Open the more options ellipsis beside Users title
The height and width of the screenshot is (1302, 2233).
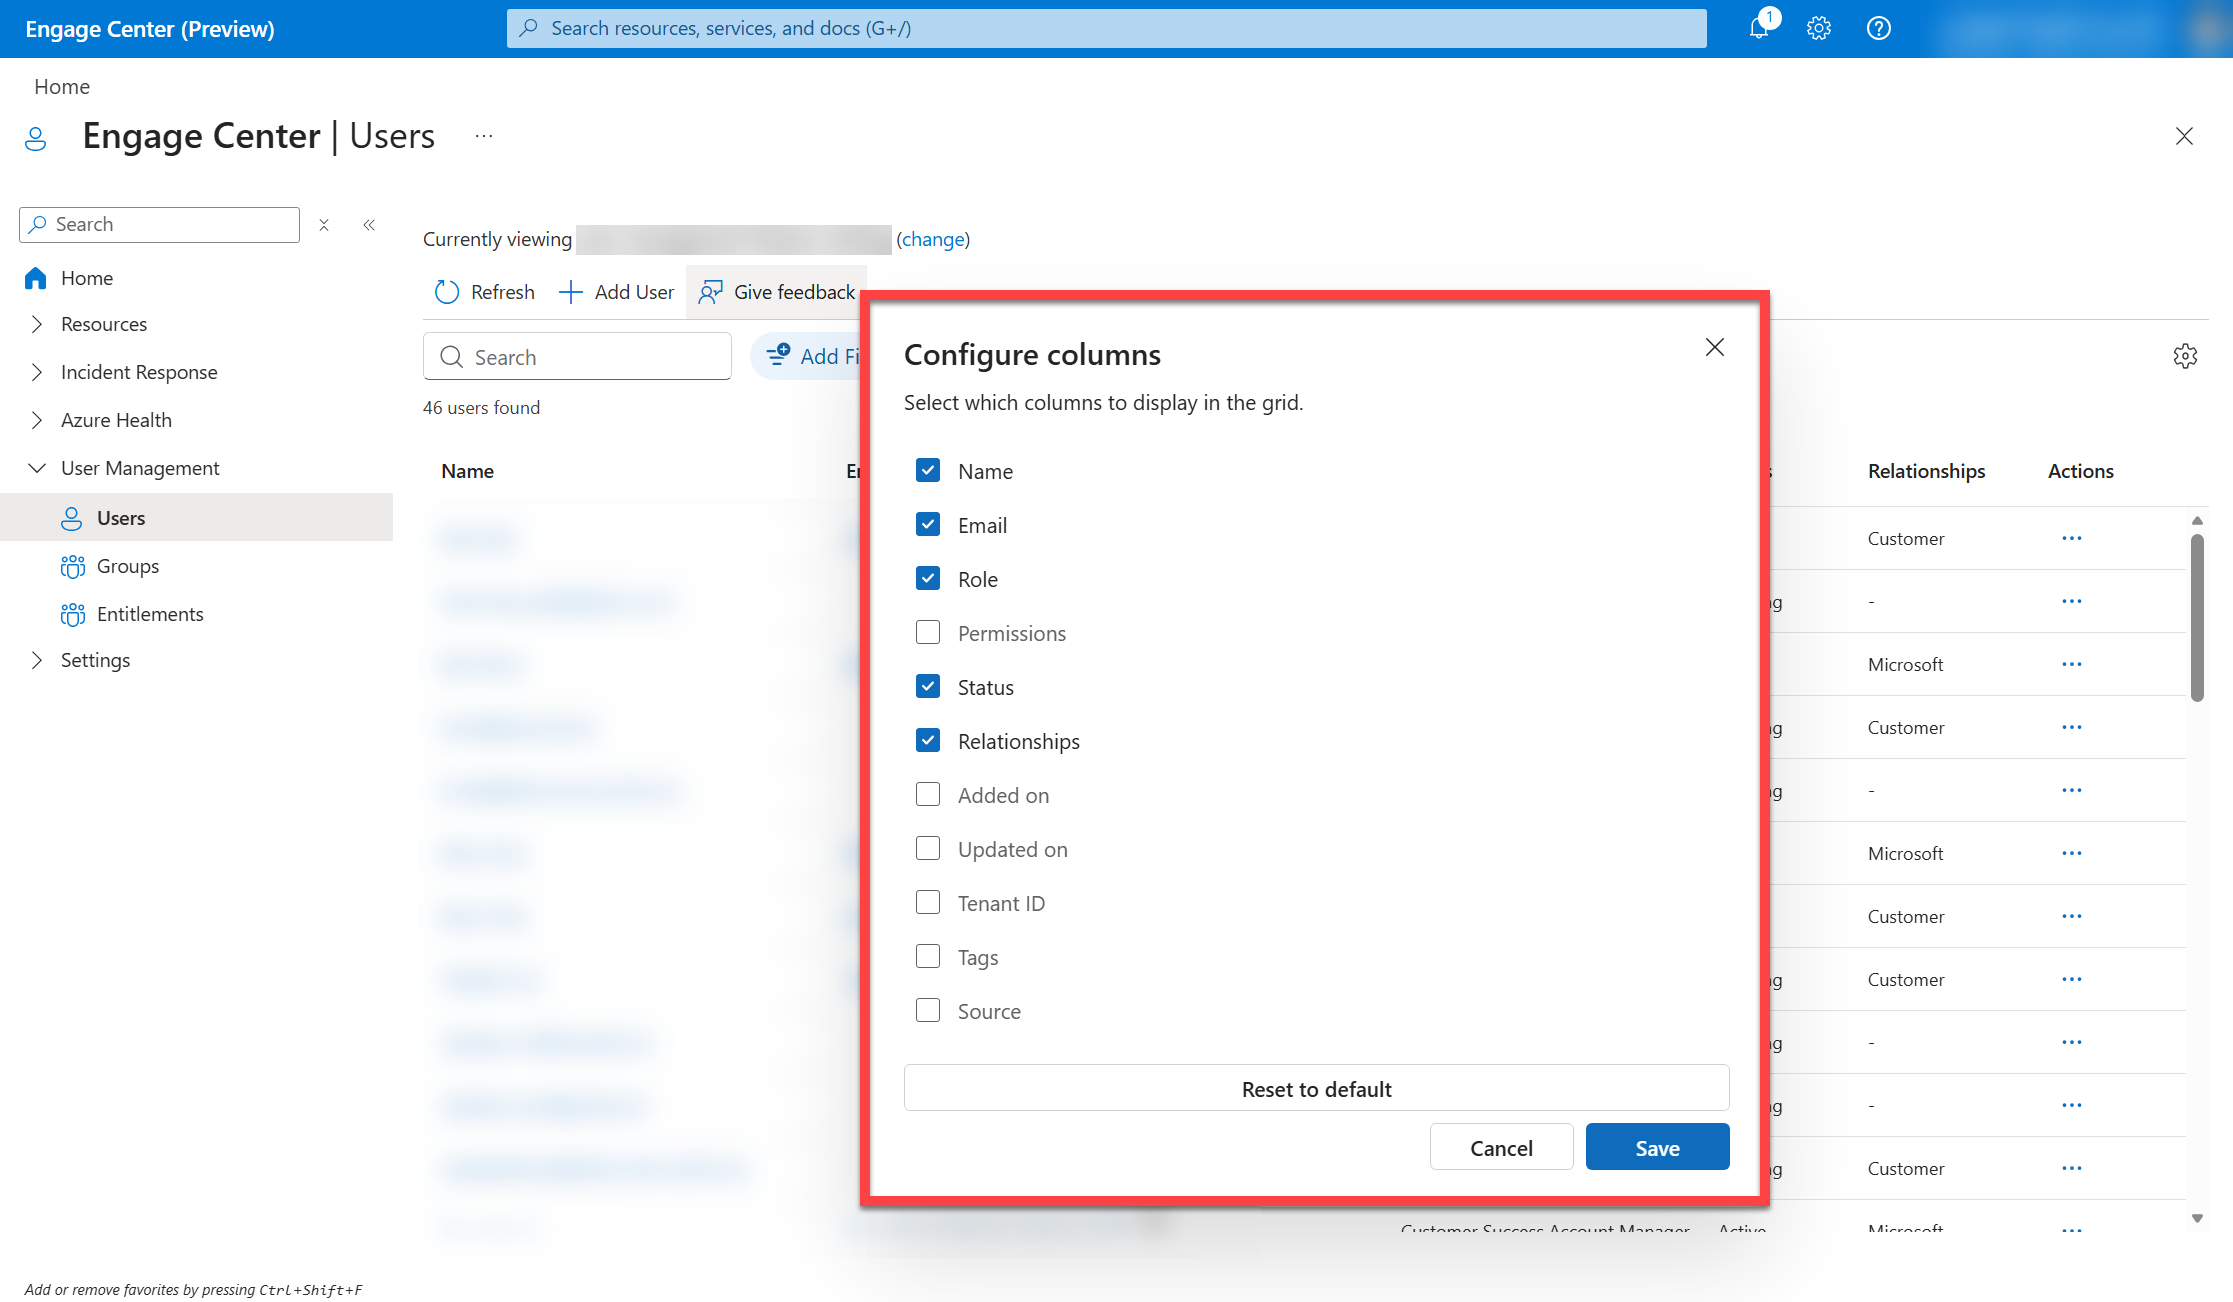point(484,136)
